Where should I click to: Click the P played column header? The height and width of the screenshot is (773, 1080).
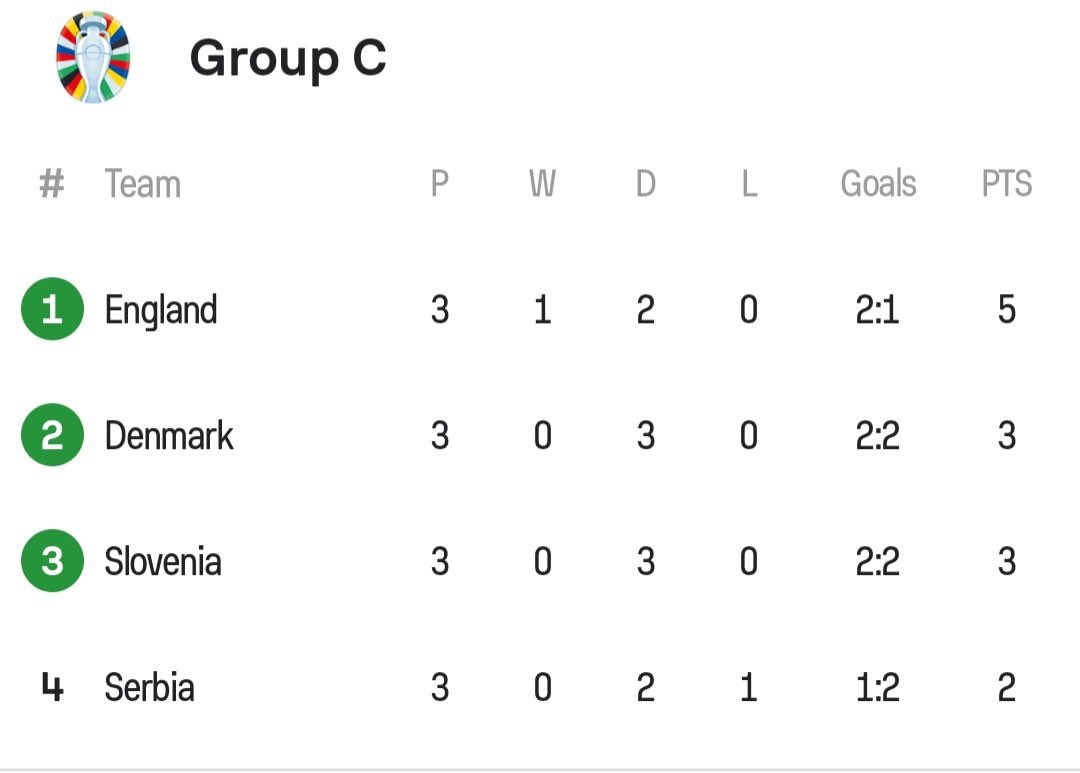pos(440,185)
